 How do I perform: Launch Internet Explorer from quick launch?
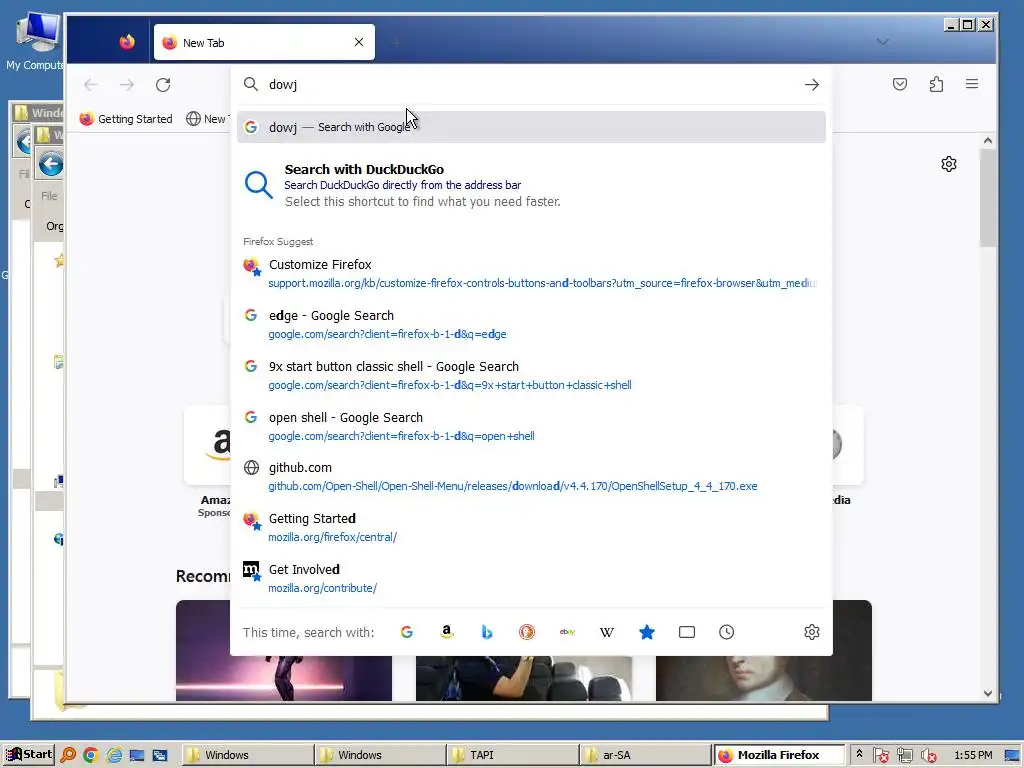(114, 756)
